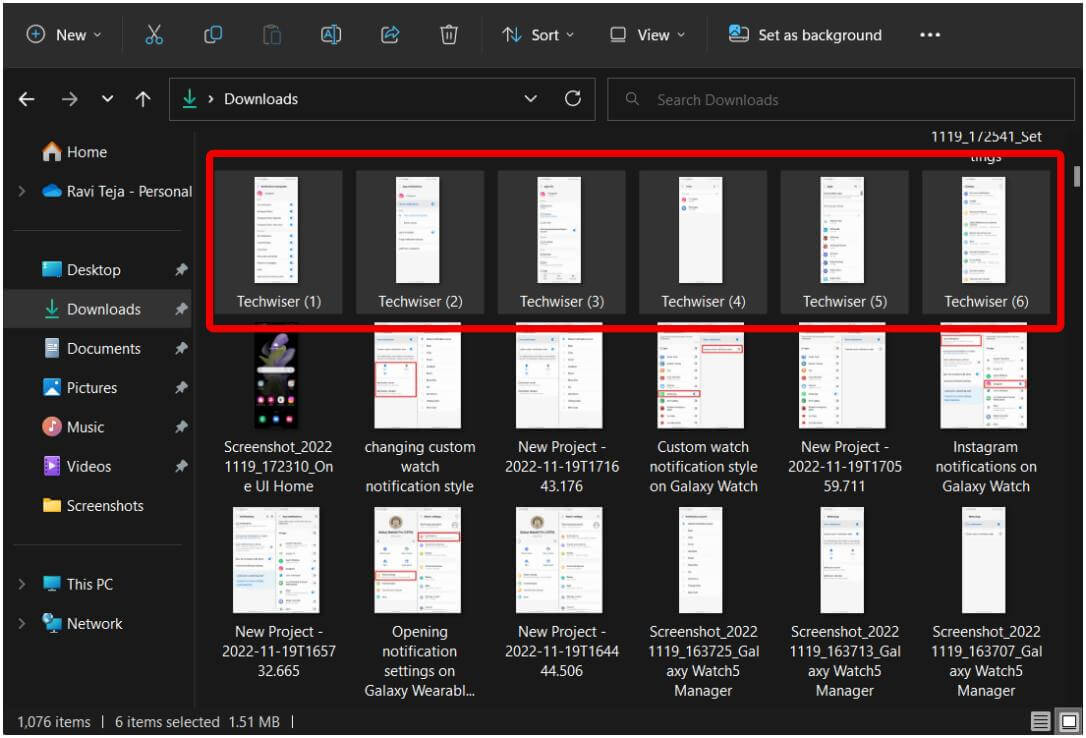
Task: Click the Copy icon in toolbar
Action: (213, 35)
